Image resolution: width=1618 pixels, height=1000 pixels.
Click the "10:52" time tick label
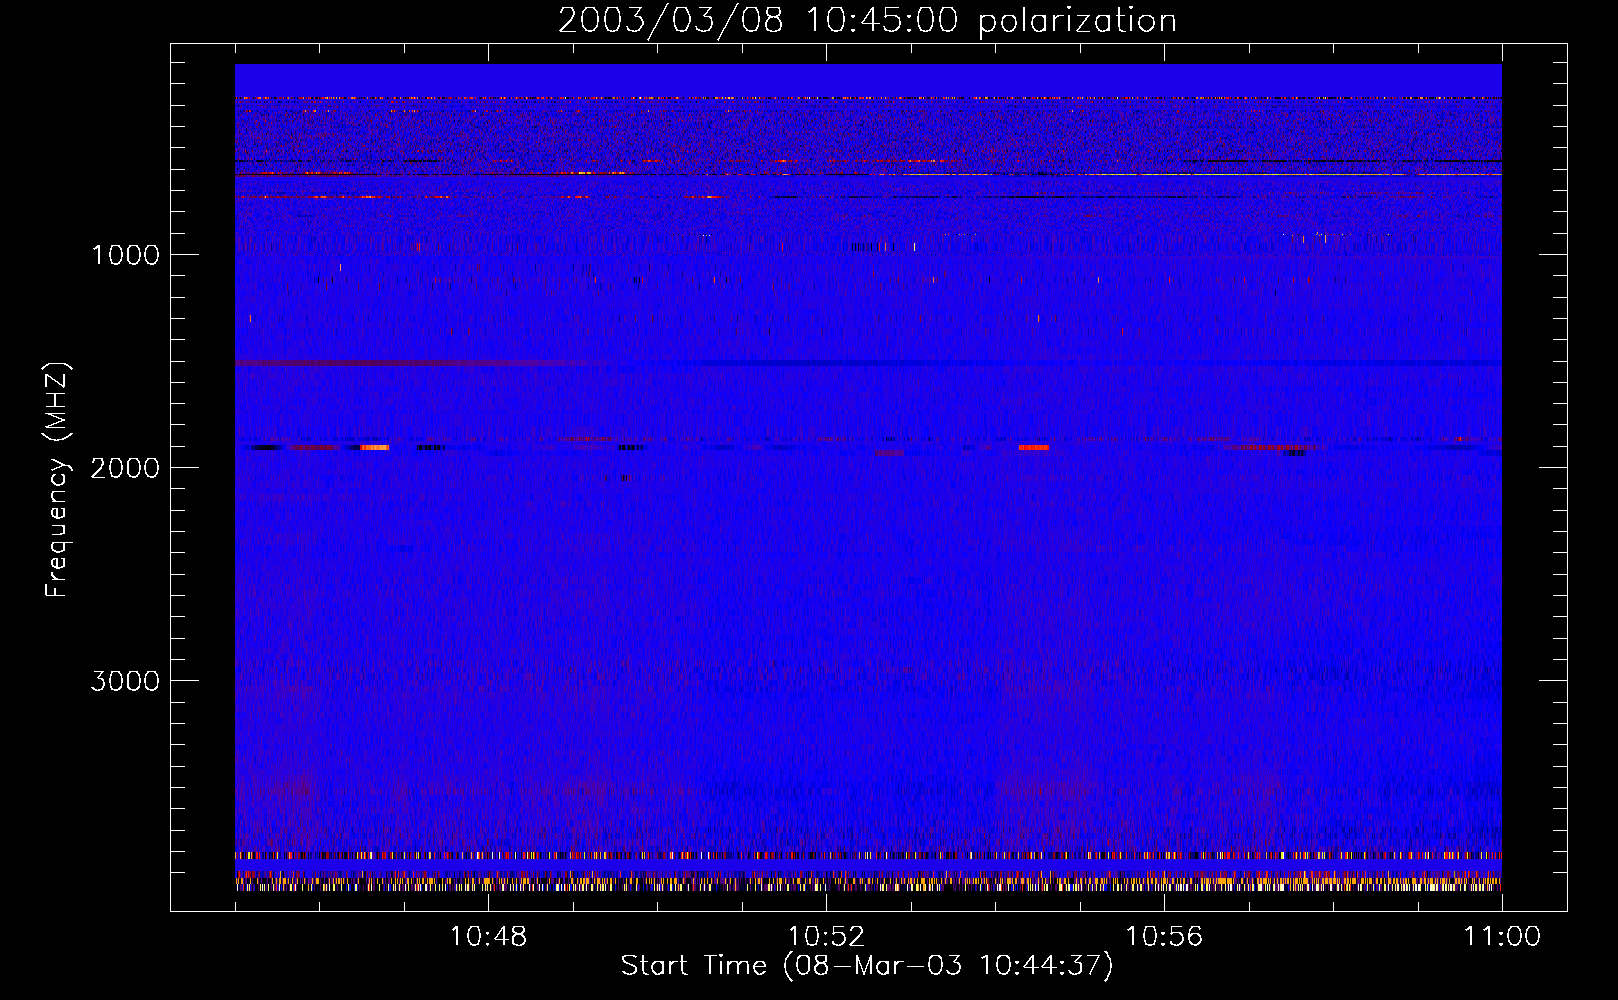pos(826,937)
